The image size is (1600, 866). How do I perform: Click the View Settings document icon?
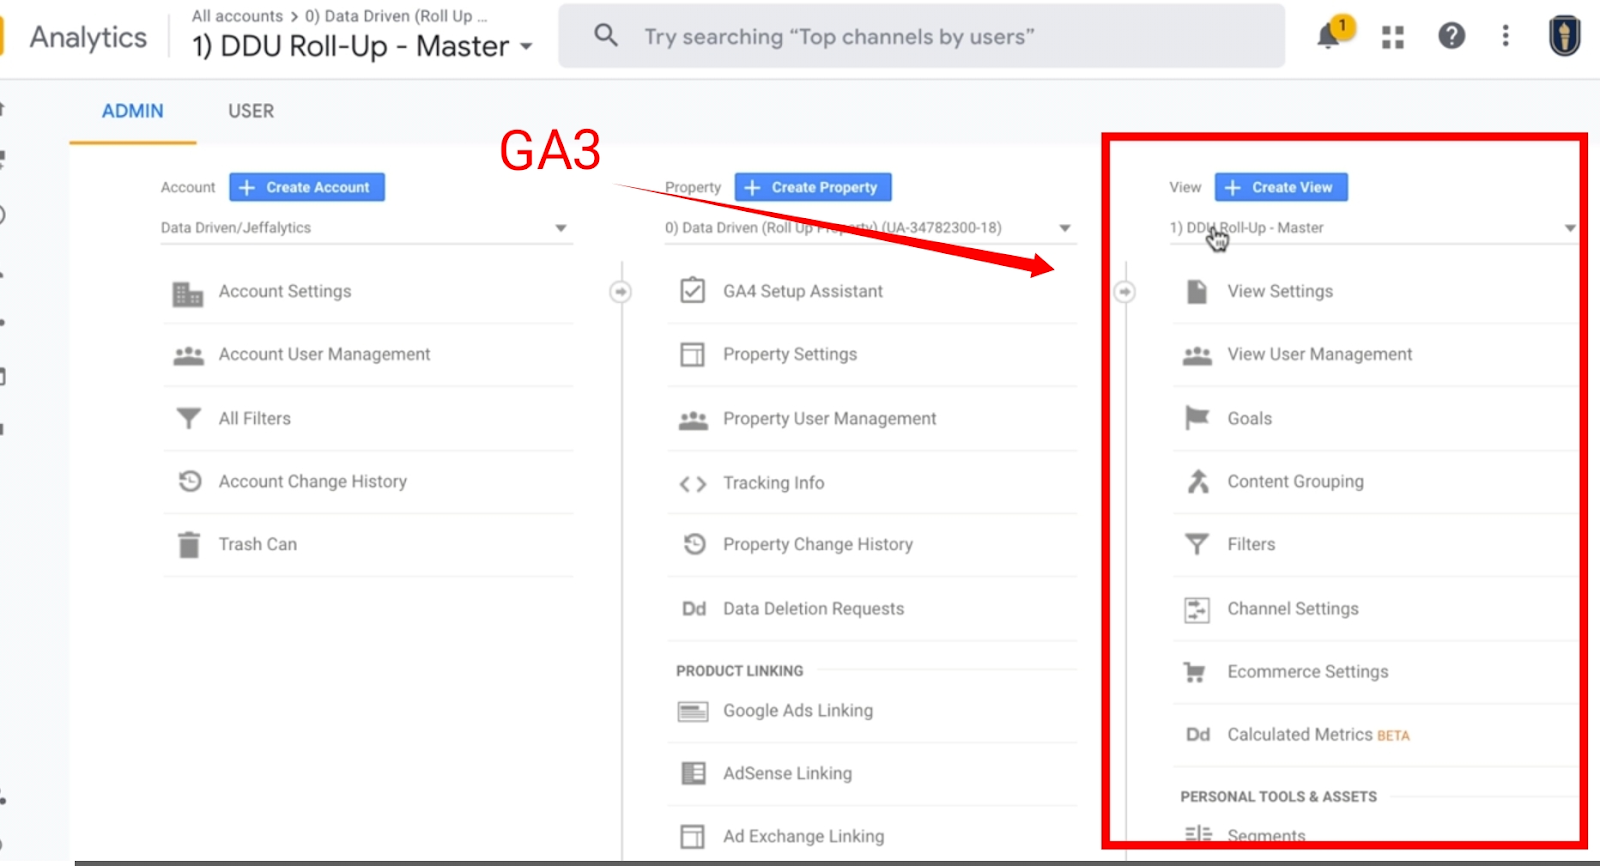(1196, 291)
